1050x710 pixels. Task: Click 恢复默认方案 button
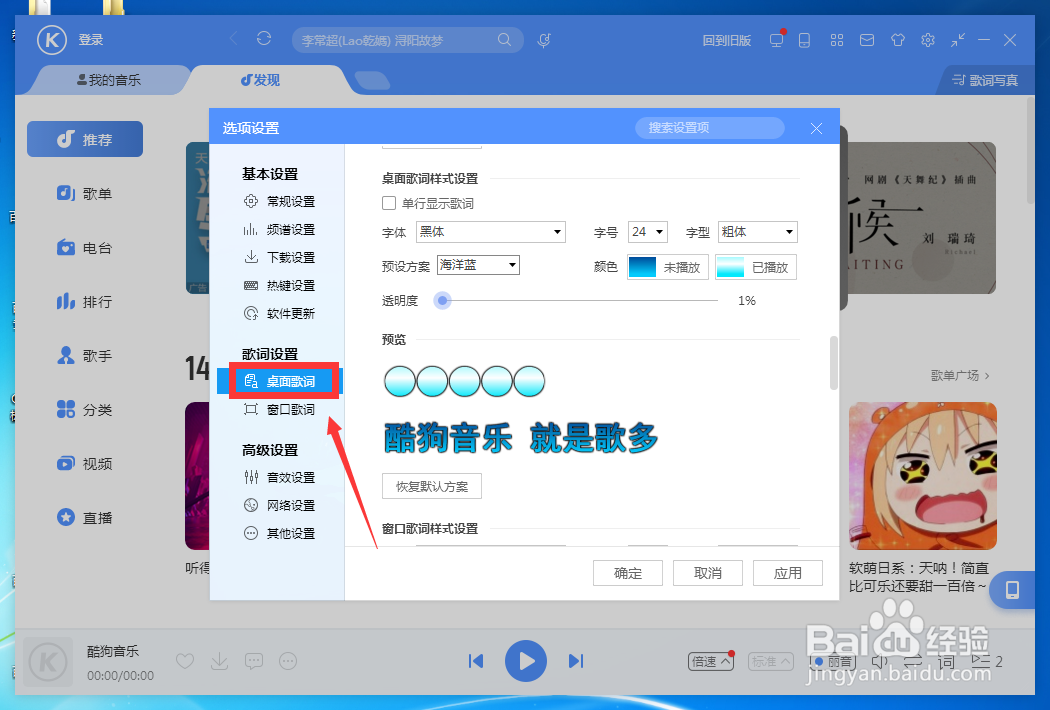(x=432, y=486)
